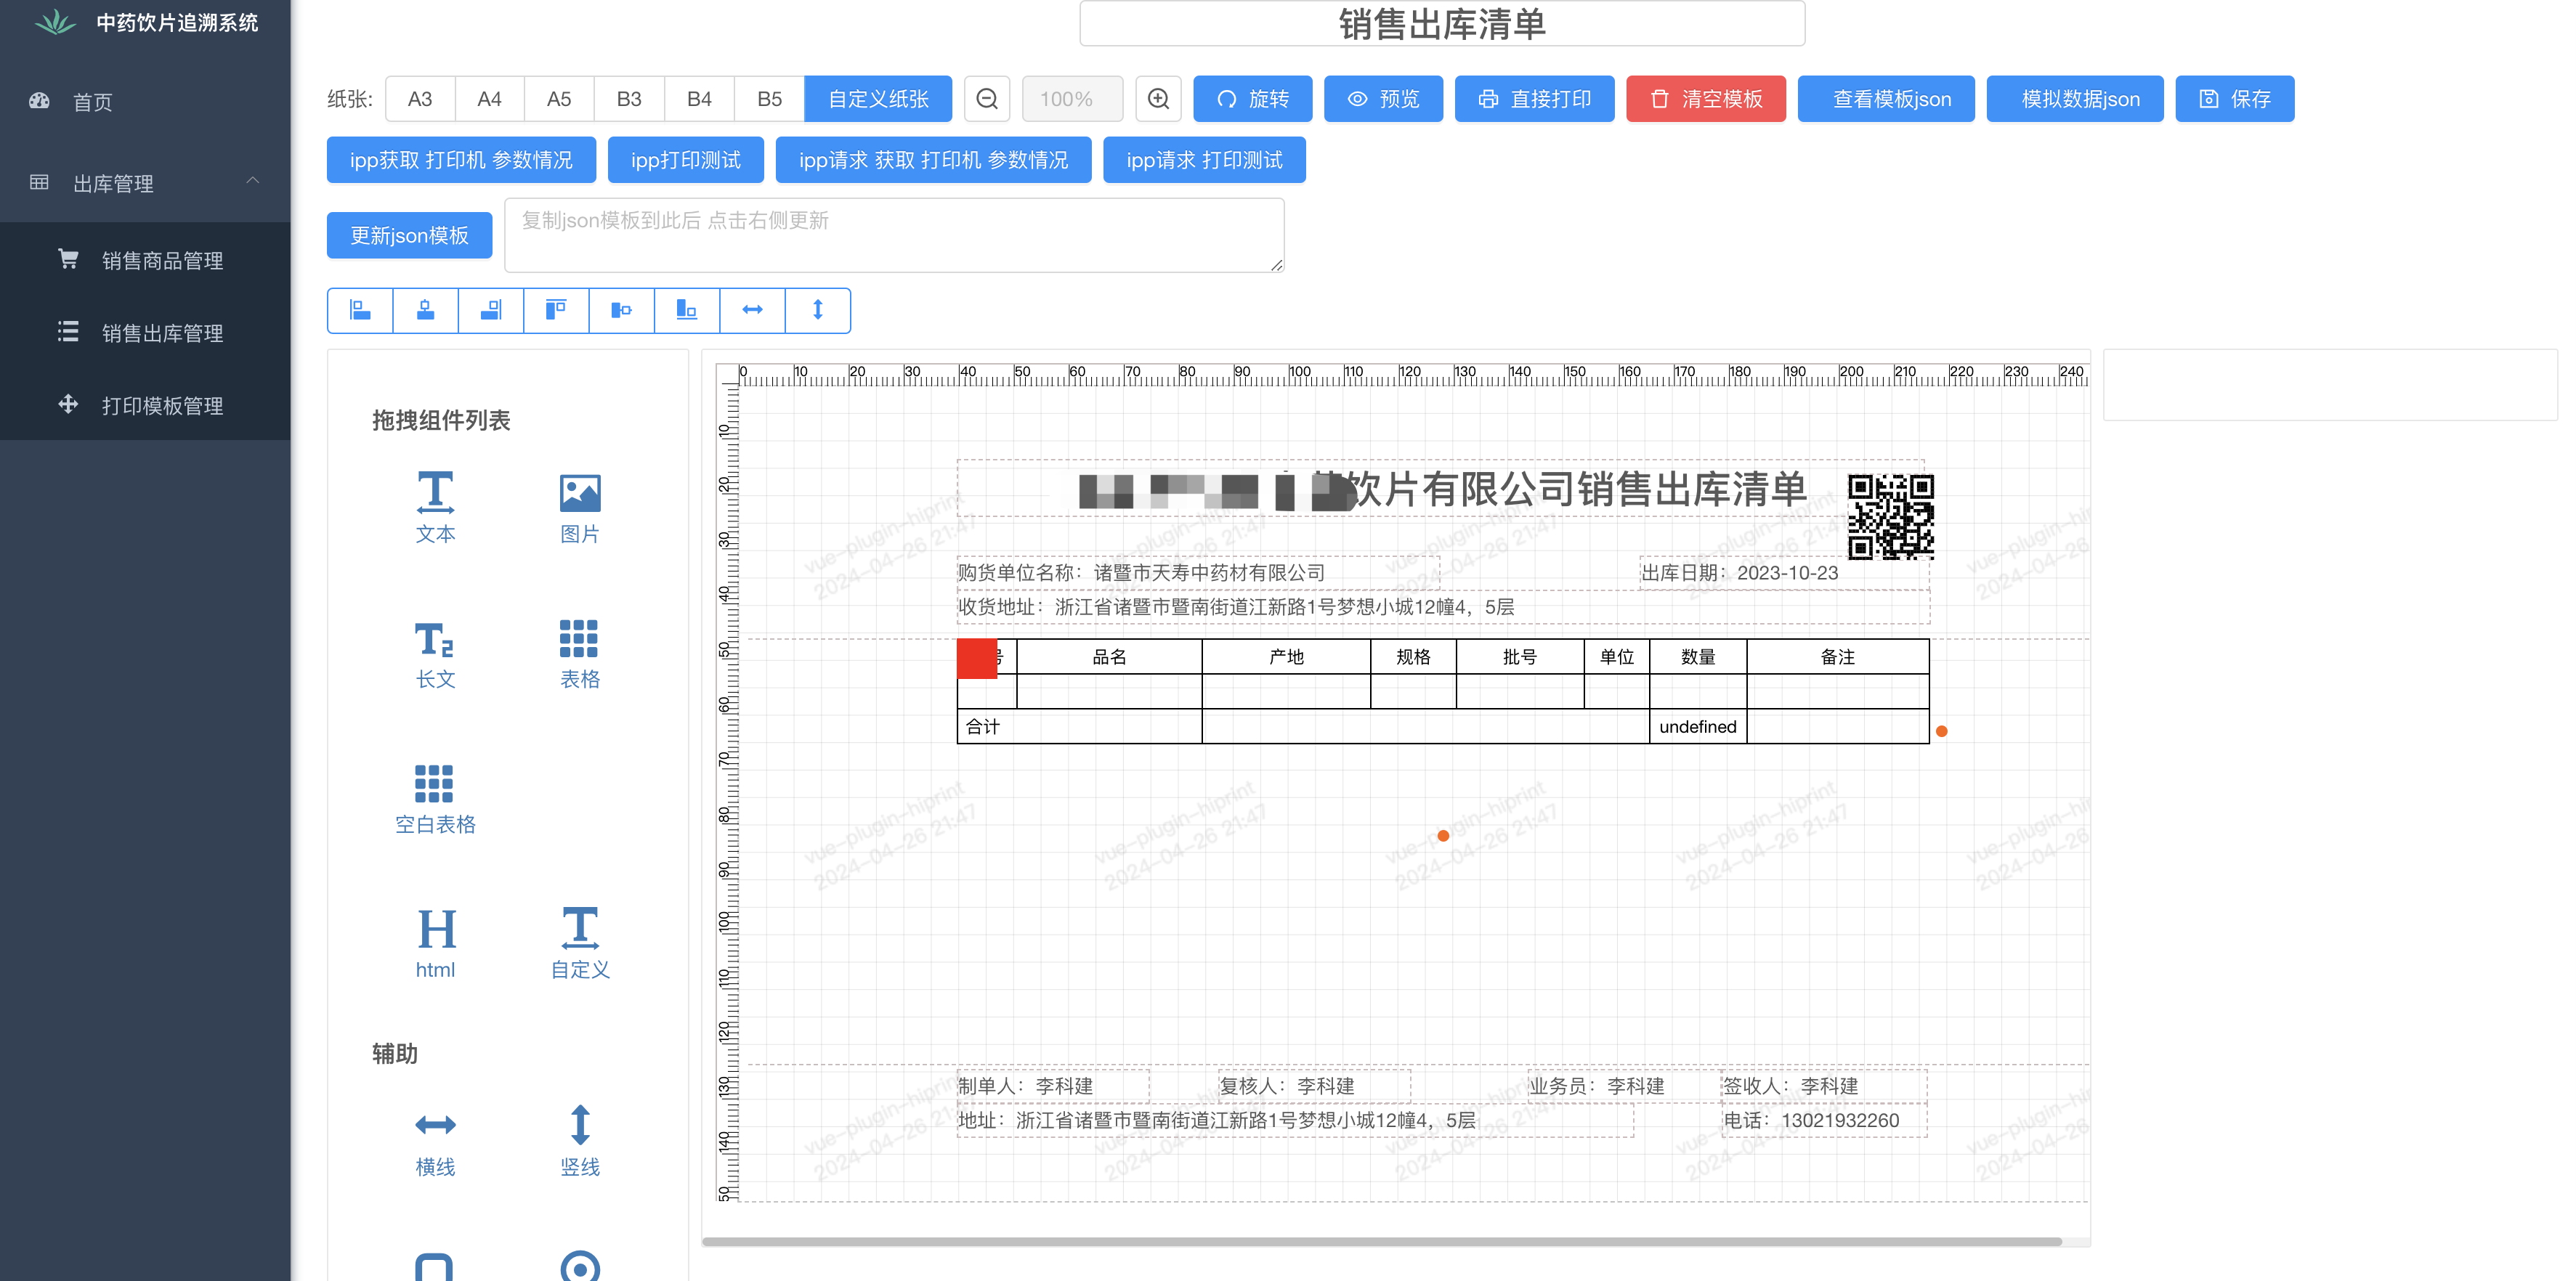Viewport: 2576px width, 1281px height.
Task: Select A4 paper size
Action: (489, 99)
